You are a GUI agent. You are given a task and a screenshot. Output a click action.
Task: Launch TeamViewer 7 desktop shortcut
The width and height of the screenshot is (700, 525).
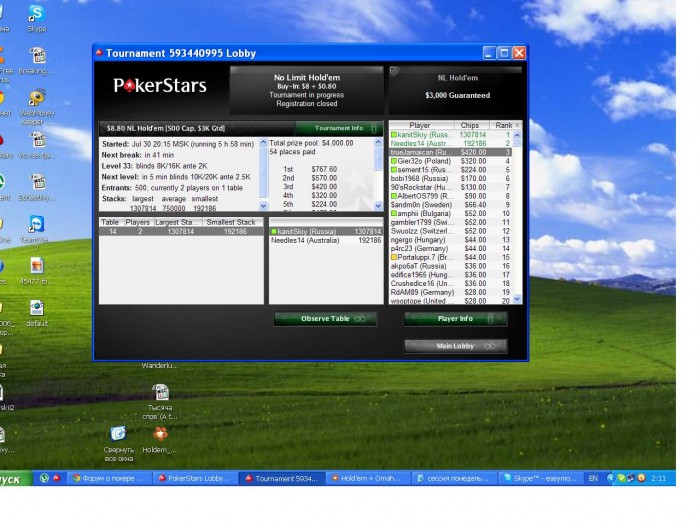coord(37,233)
